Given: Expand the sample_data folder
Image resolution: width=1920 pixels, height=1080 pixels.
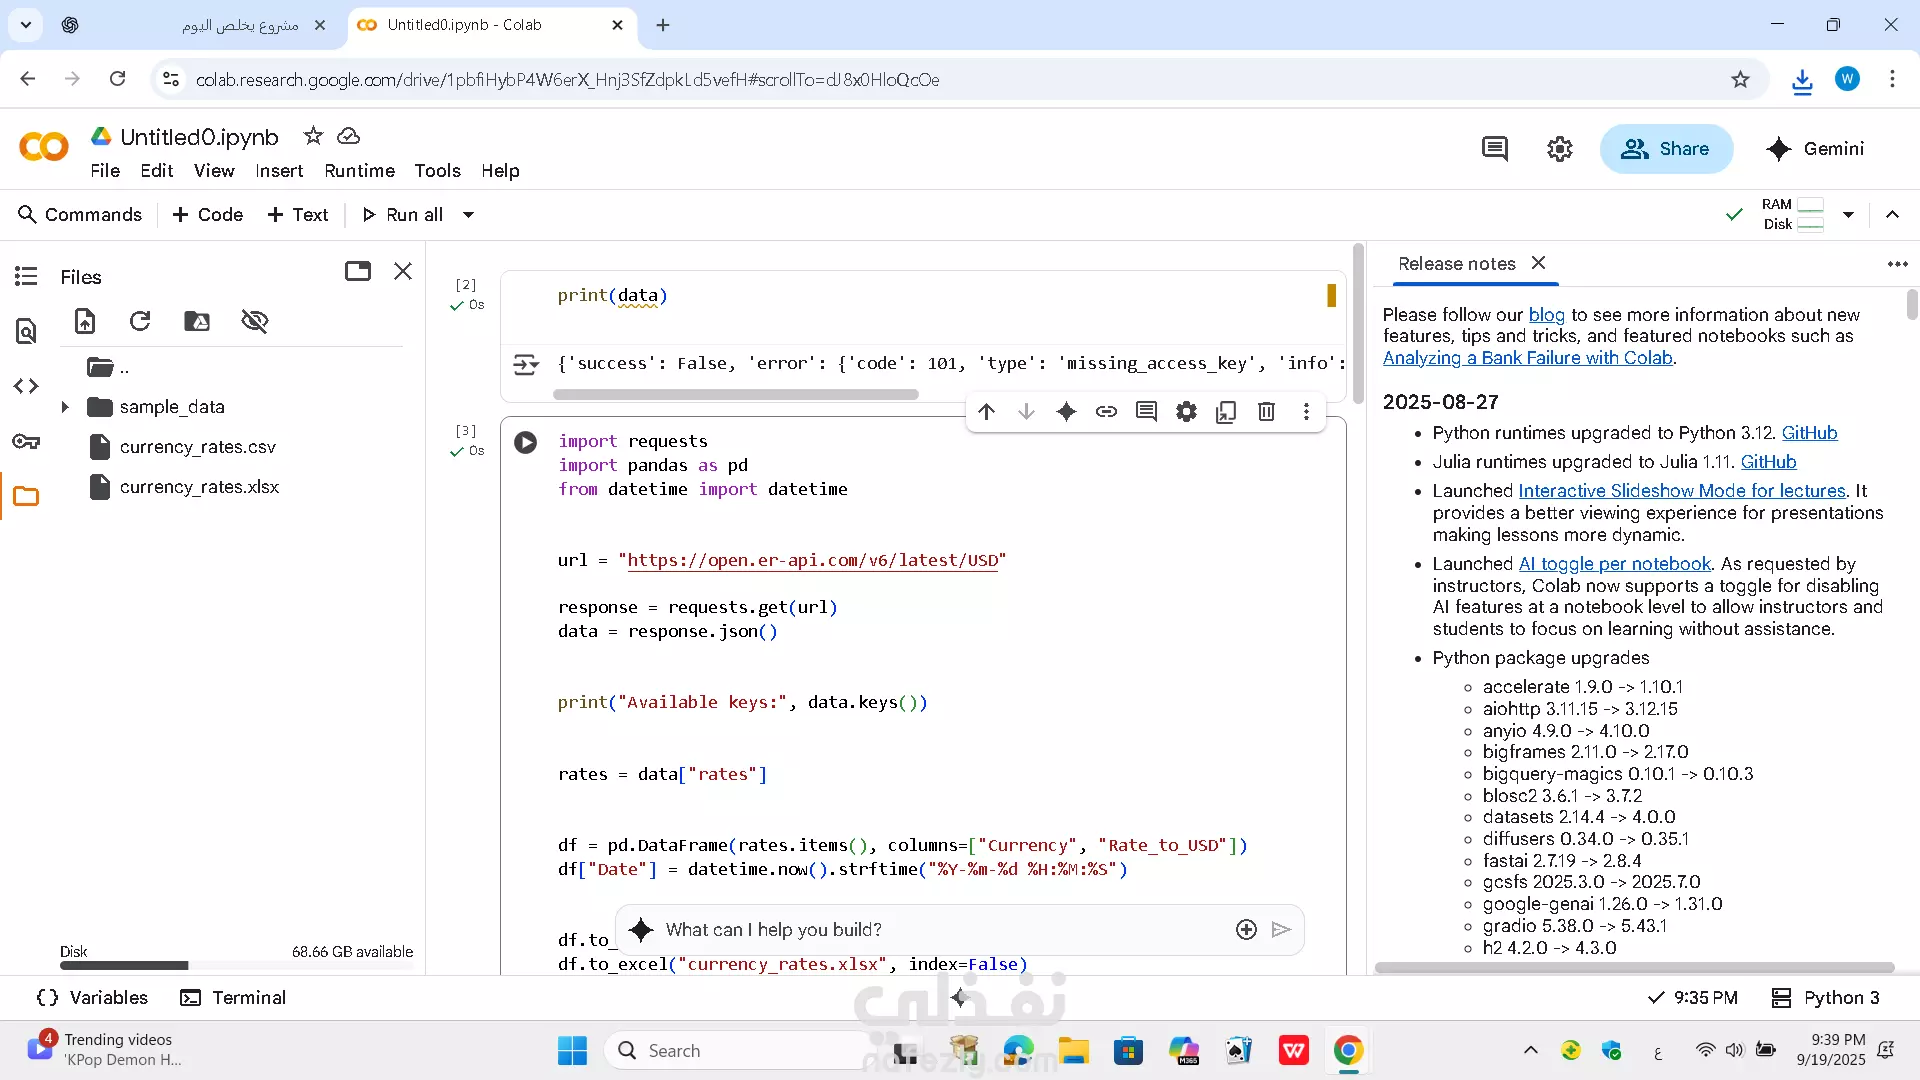Looking at the screenshot, I should tap(65, 407).
